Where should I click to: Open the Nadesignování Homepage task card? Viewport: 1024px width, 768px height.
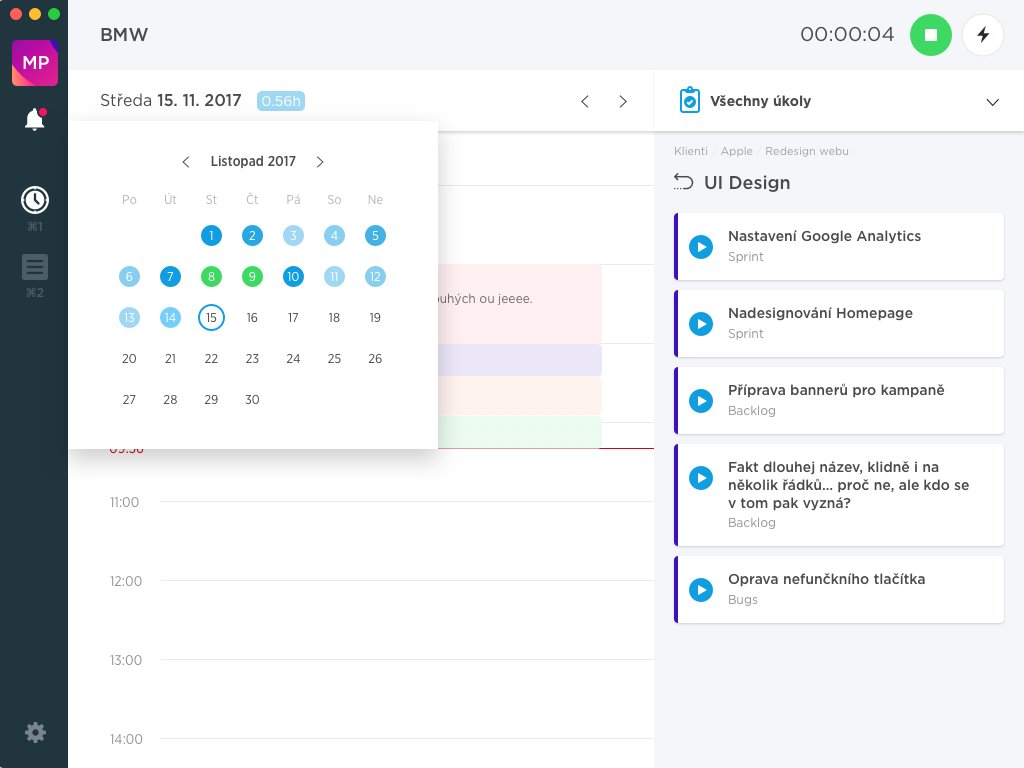(x=839, y=324)
